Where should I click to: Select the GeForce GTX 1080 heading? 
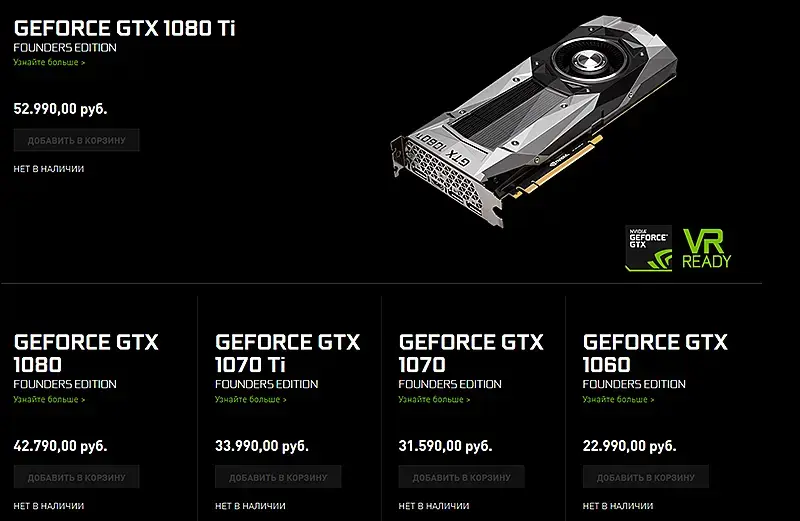tap(86, 353)
